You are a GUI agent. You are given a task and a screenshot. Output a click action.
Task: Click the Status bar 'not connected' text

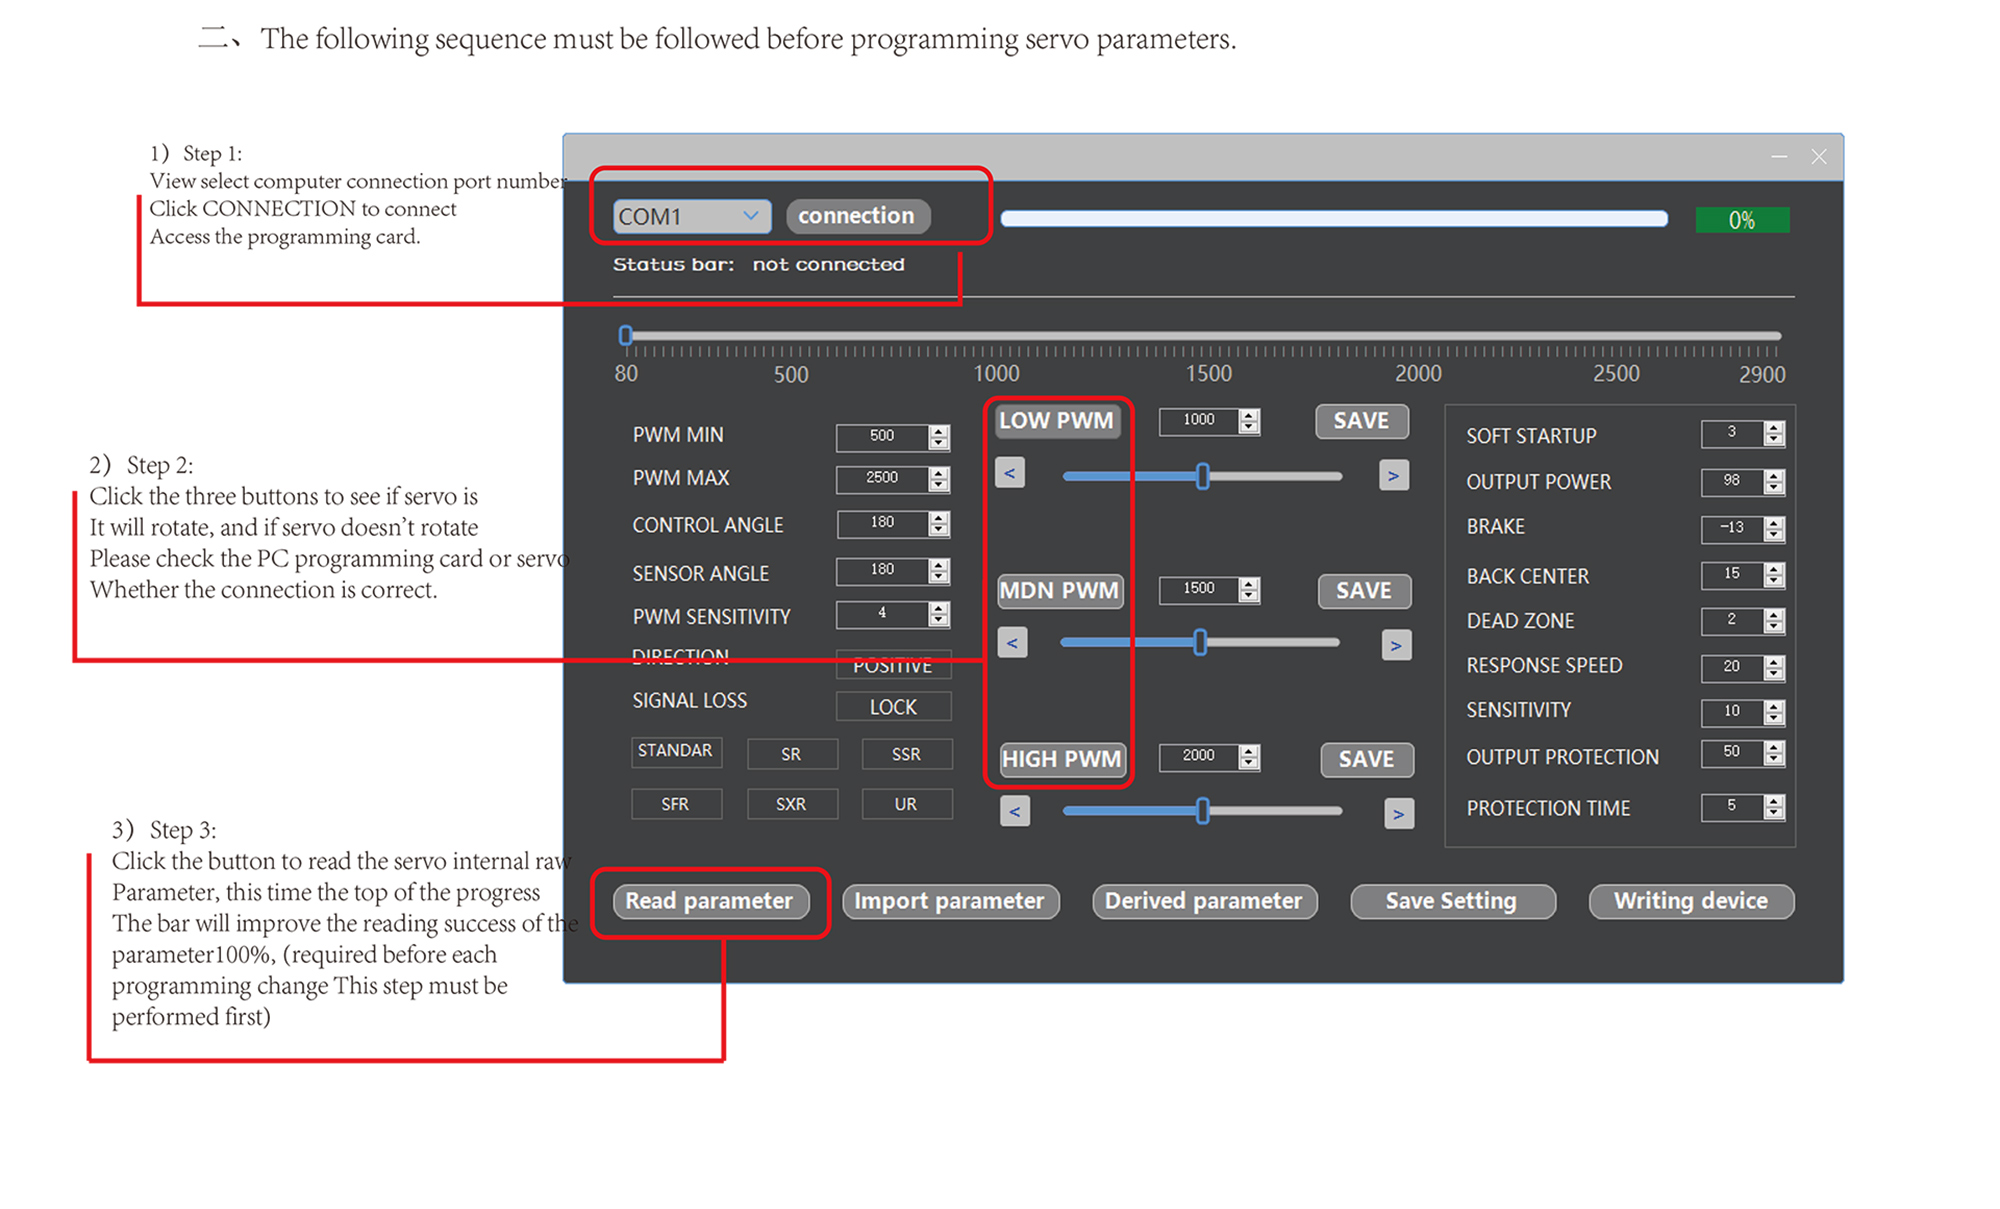click(829, 265)
